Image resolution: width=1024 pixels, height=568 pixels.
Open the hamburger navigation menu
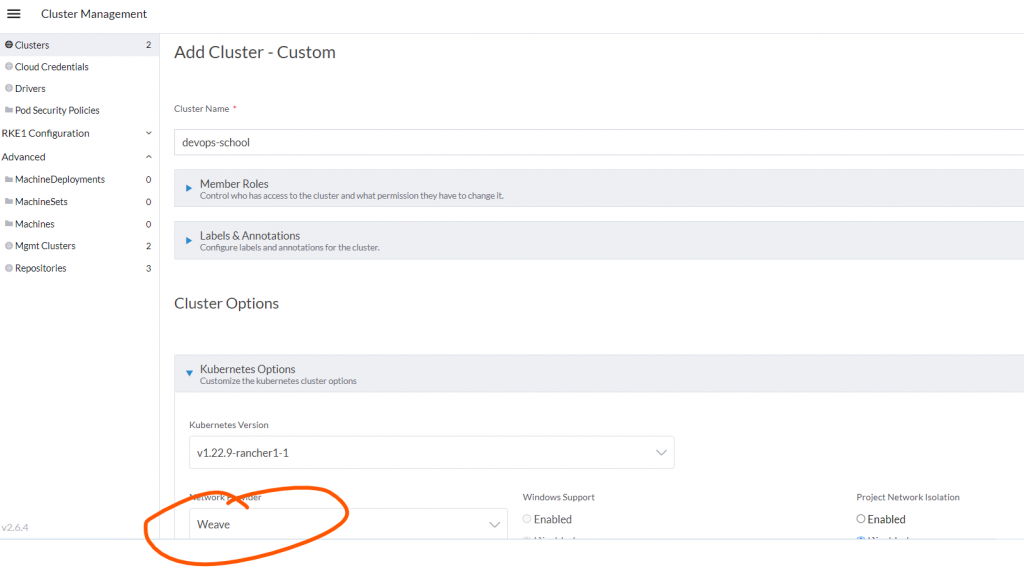click(14, 14)
